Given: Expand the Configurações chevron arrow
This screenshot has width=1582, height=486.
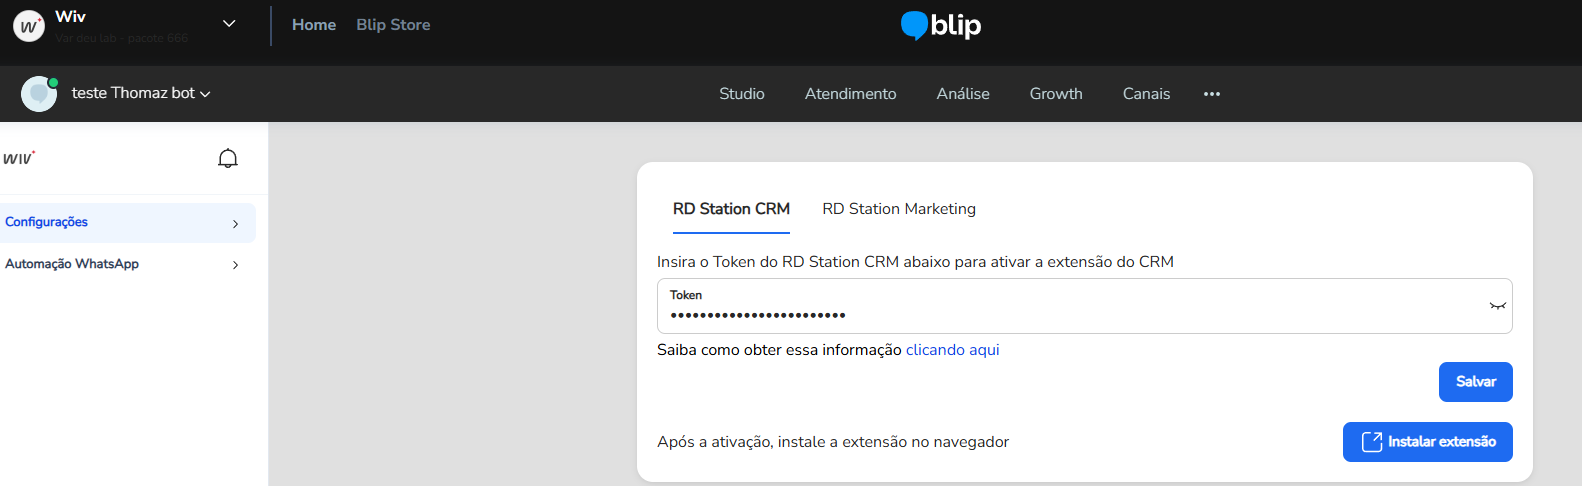Looking at the screenshot, I should pos(236,224).
